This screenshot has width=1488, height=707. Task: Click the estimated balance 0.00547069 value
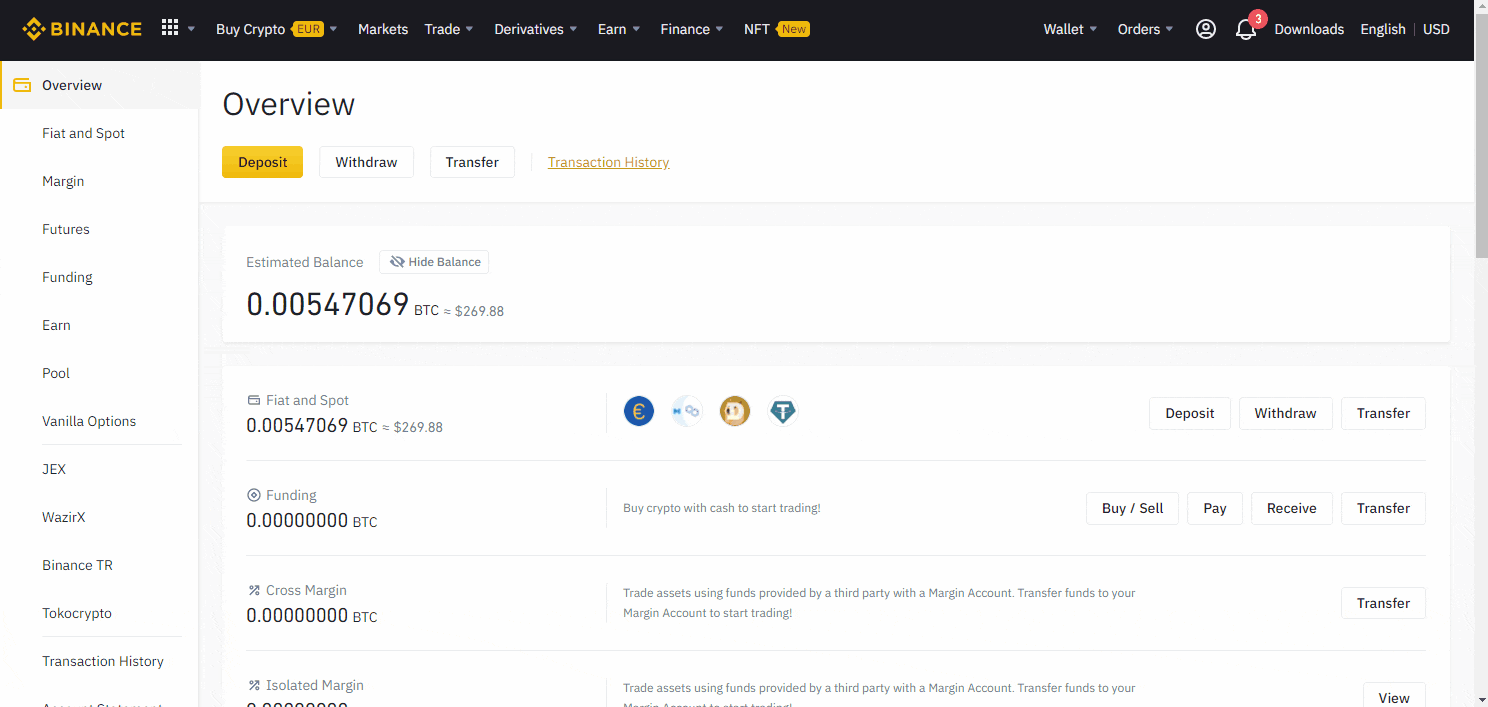328,304
